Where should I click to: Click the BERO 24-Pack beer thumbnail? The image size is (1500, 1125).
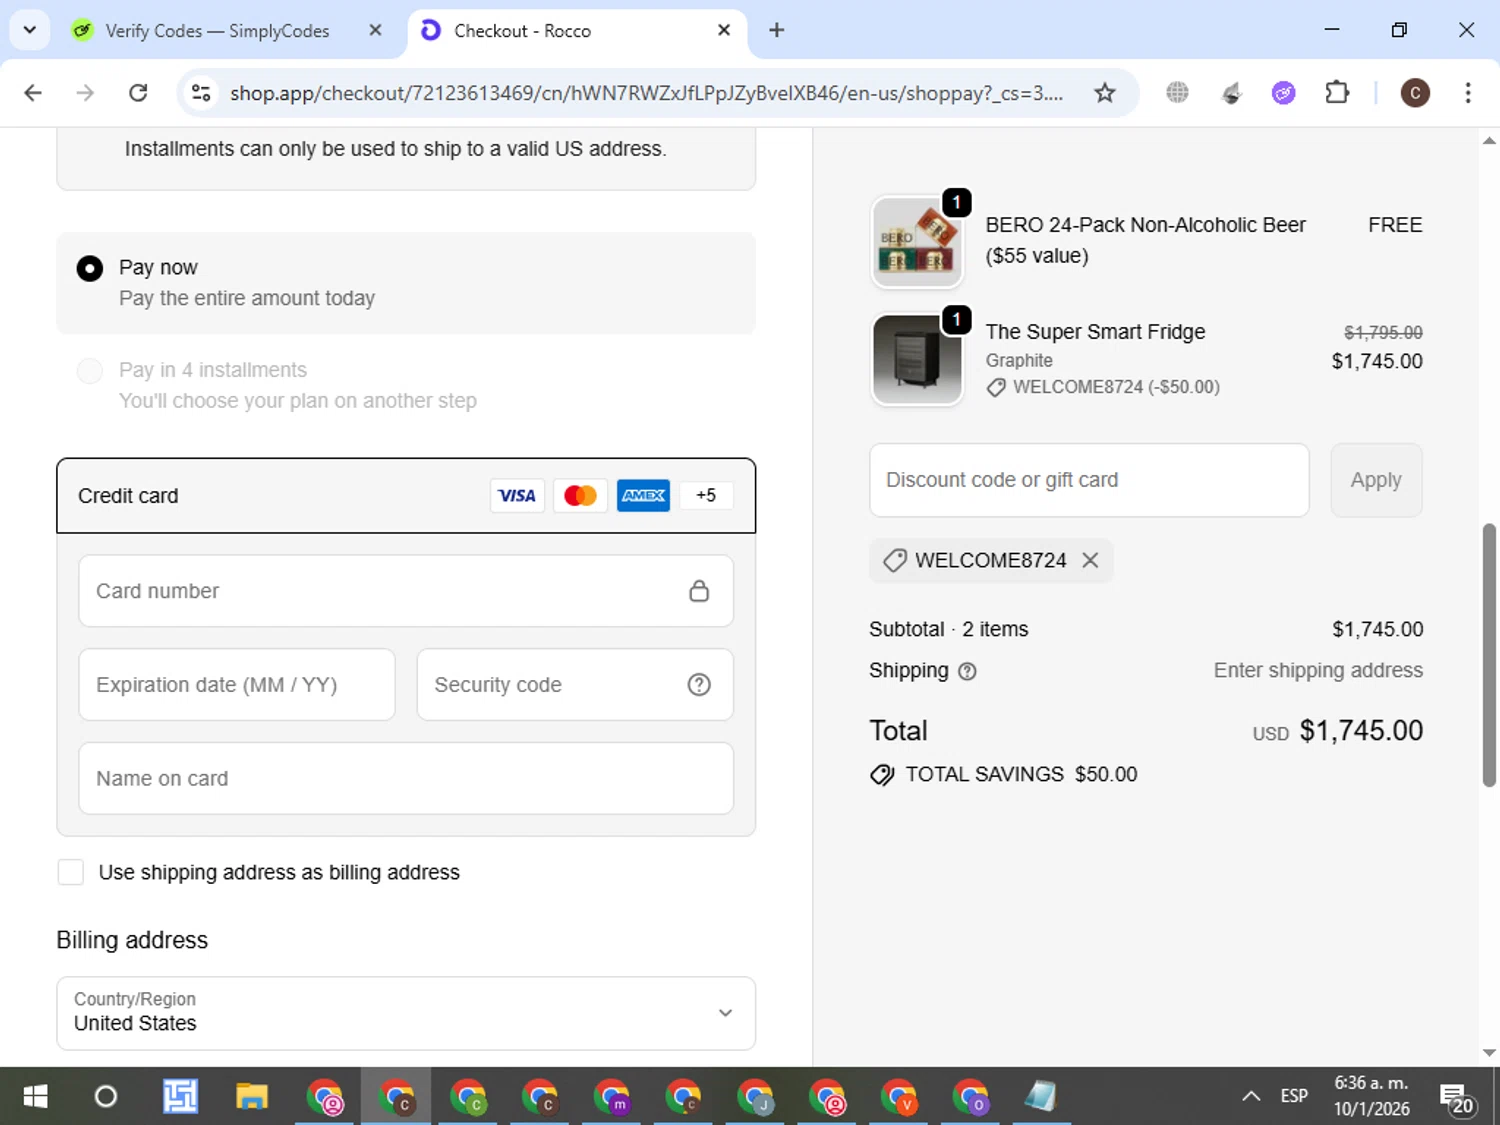point(917,242)
